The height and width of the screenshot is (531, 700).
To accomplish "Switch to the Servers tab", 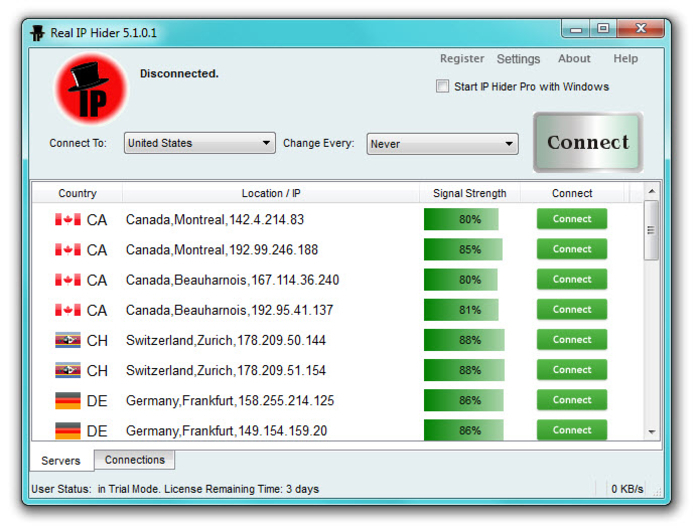I will (x=61, y=460).
